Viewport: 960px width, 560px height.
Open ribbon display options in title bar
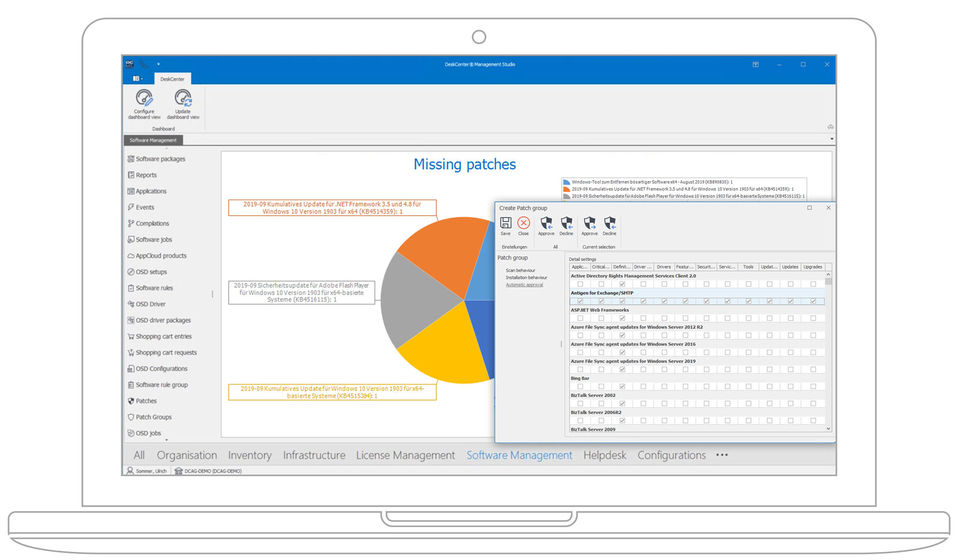point(756,64)
